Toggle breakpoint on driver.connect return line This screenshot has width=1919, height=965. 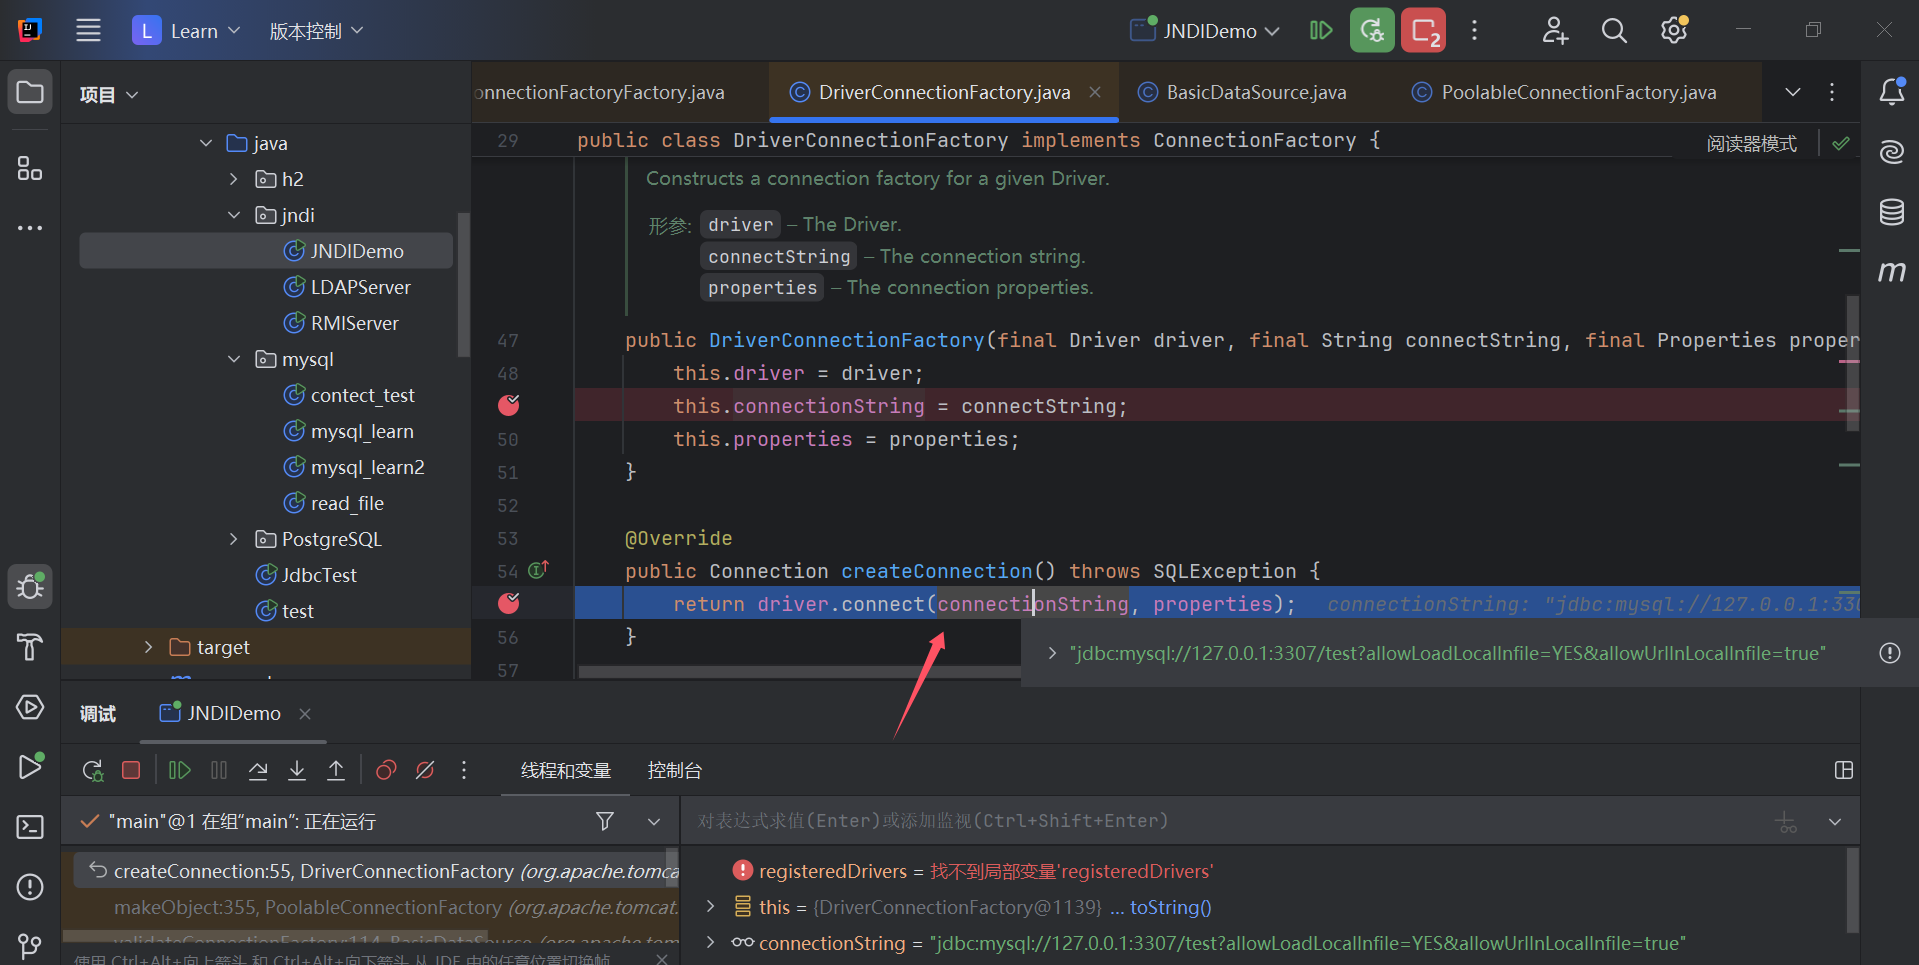coord(509,603)
